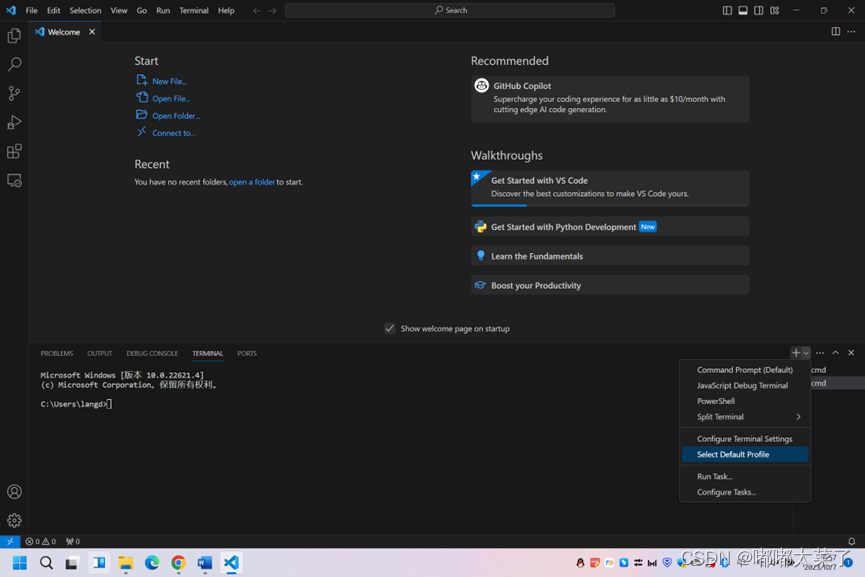
Task: Open notifications bell in status bar
Action: [x=851, y=541]
